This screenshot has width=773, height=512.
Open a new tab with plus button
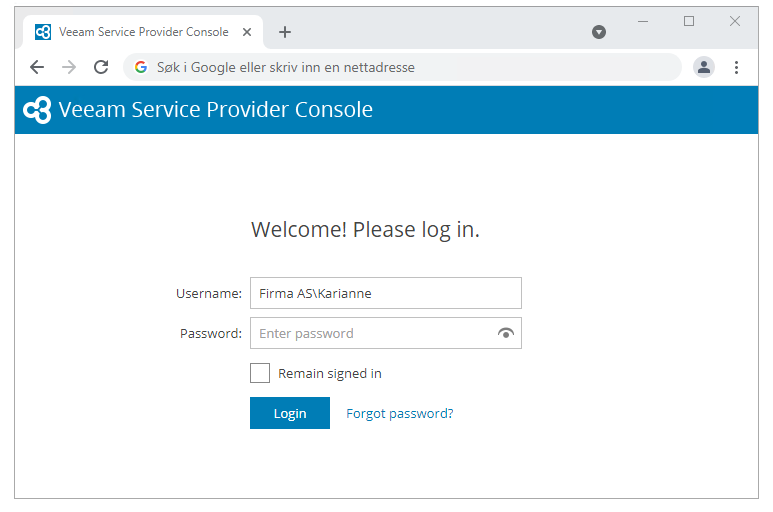pyautogui.click(x=285, y=32)
